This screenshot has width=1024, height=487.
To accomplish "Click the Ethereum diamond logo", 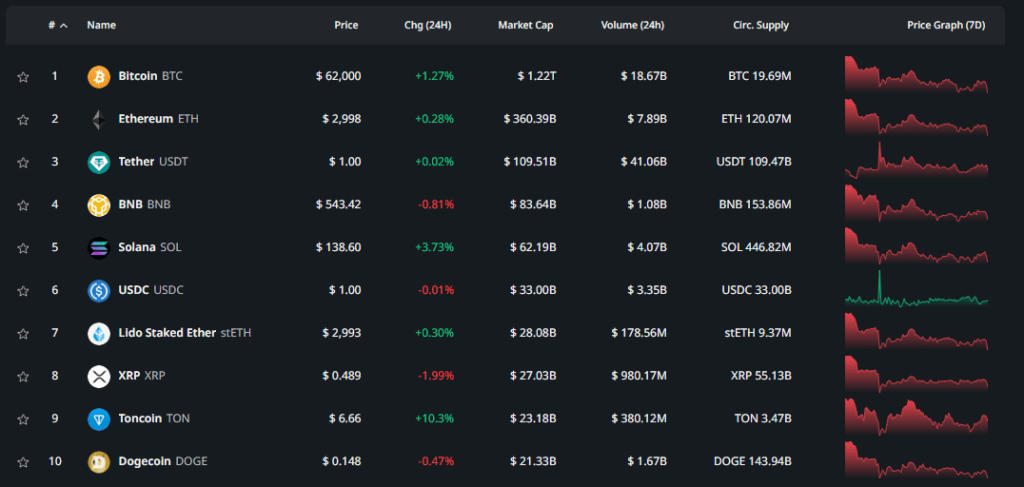I will 98,119.
